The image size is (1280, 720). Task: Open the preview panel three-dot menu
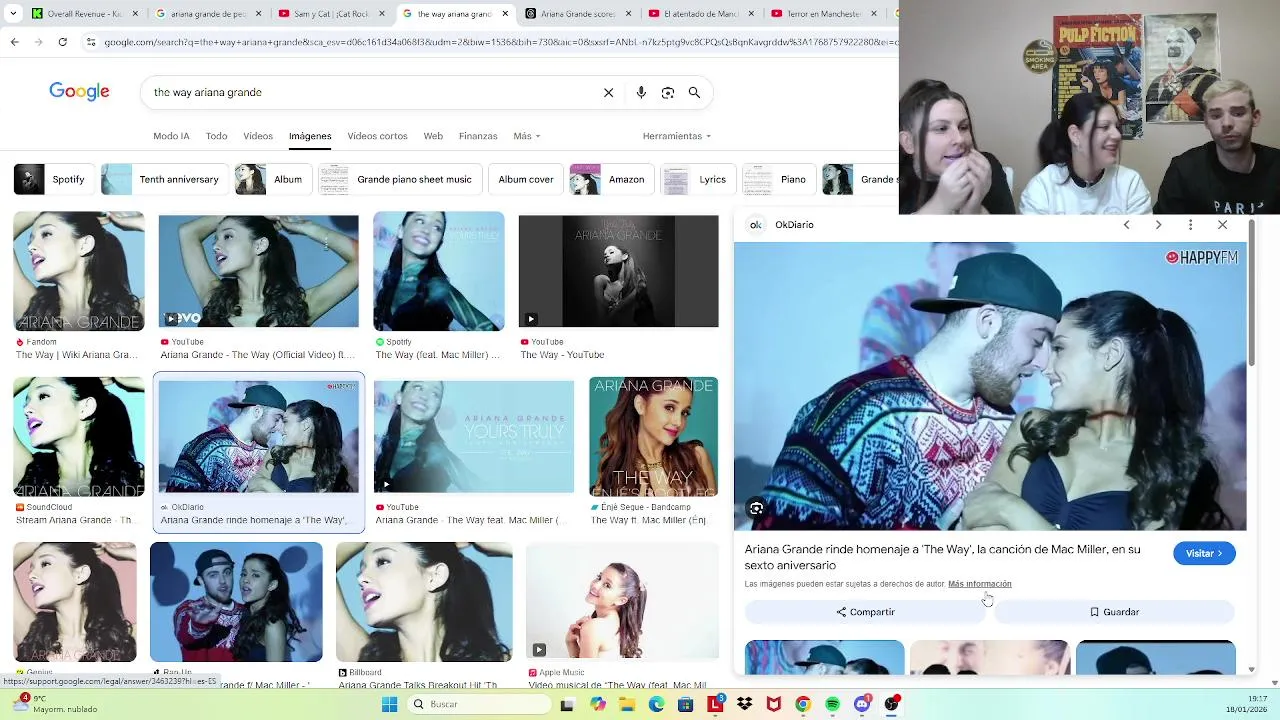[1190, 225]
